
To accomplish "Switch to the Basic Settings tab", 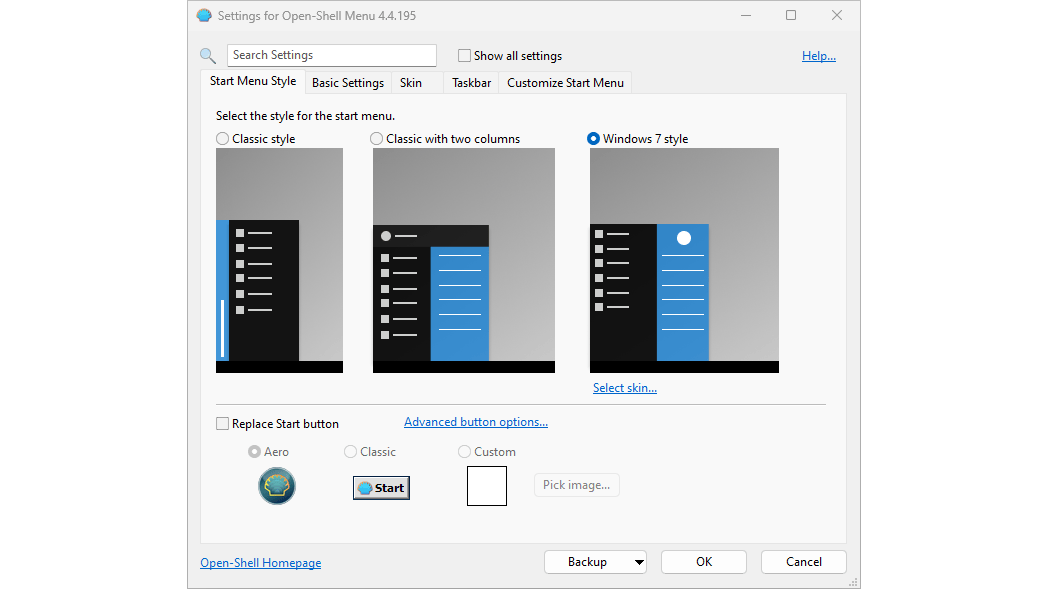I will pyautogui.click(x=348, y=83).
